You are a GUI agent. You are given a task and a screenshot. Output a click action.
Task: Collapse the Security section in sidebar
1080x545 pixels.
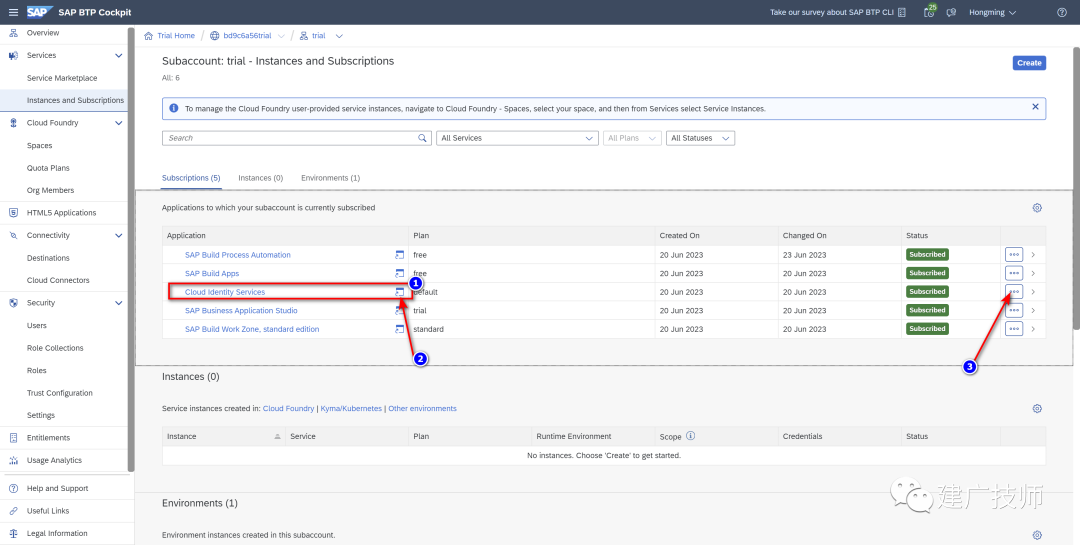click(x=118, y=303)
